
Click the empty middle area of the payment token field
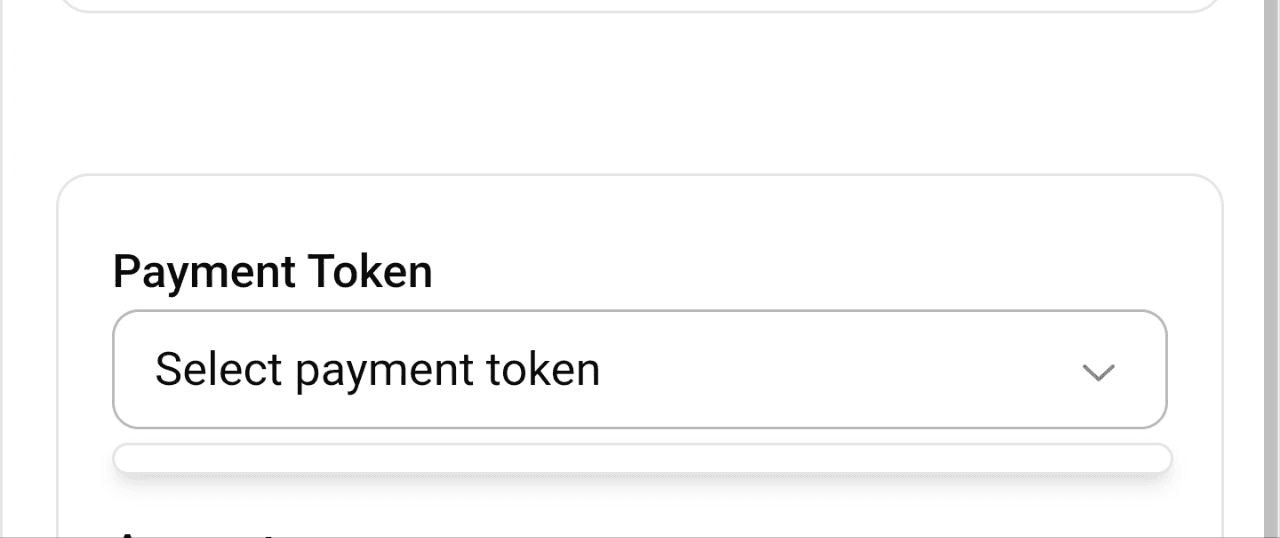pos(820,370)
